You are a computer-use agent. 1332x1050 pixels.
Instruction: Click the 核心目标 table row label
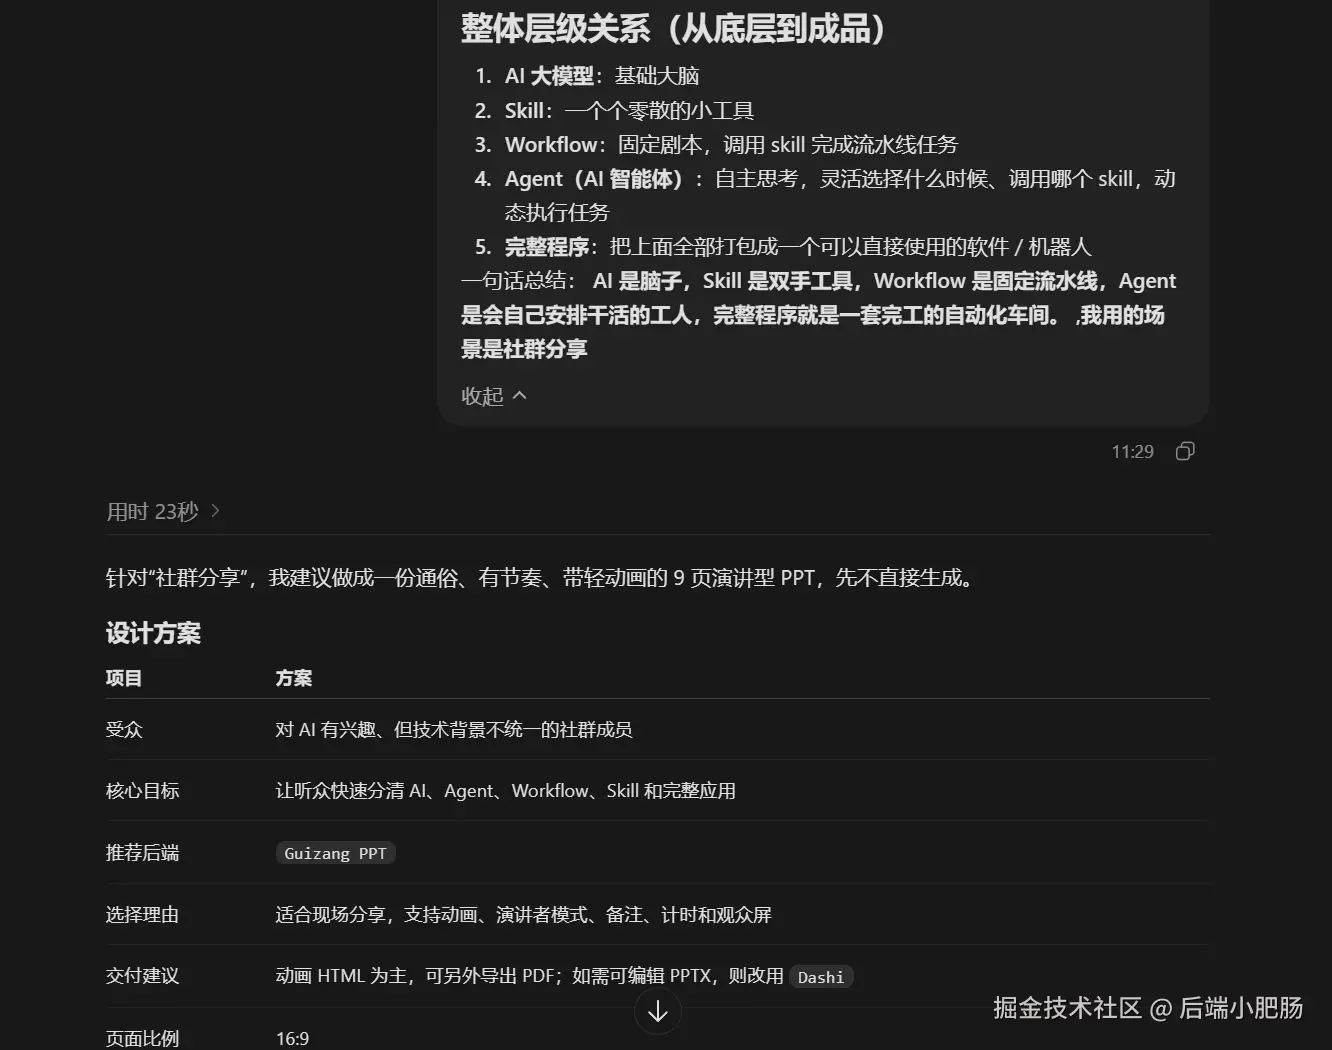click(x=143, y=791)
